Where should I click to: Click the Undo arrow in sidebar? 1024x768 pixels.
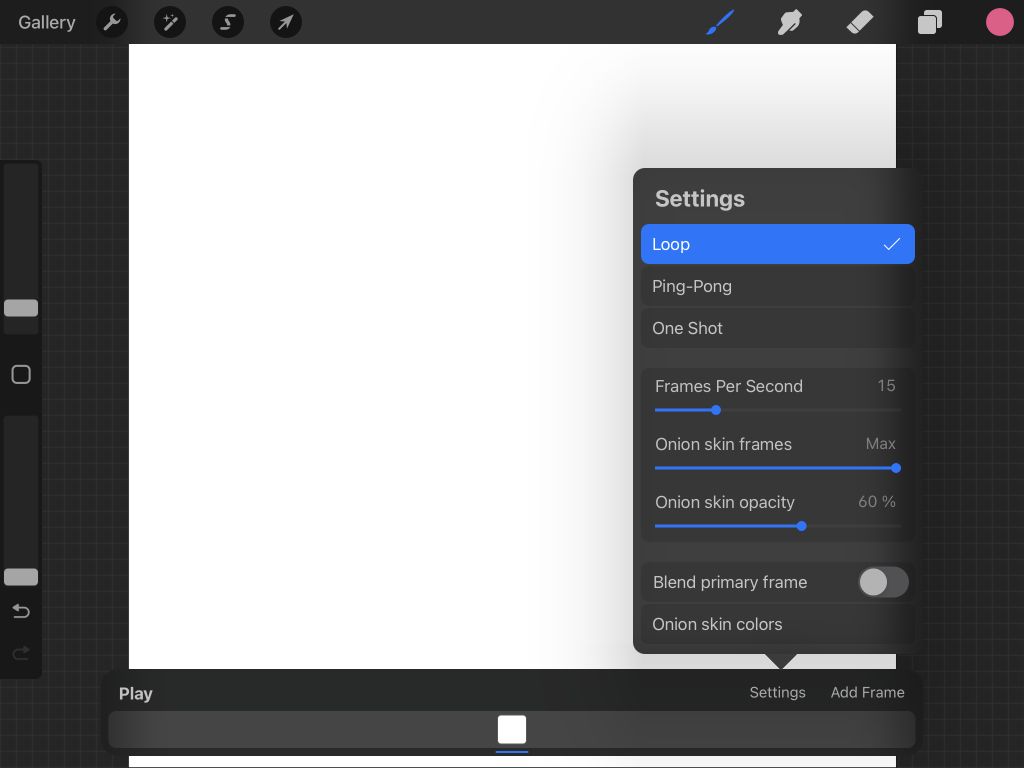coord(21,612)
